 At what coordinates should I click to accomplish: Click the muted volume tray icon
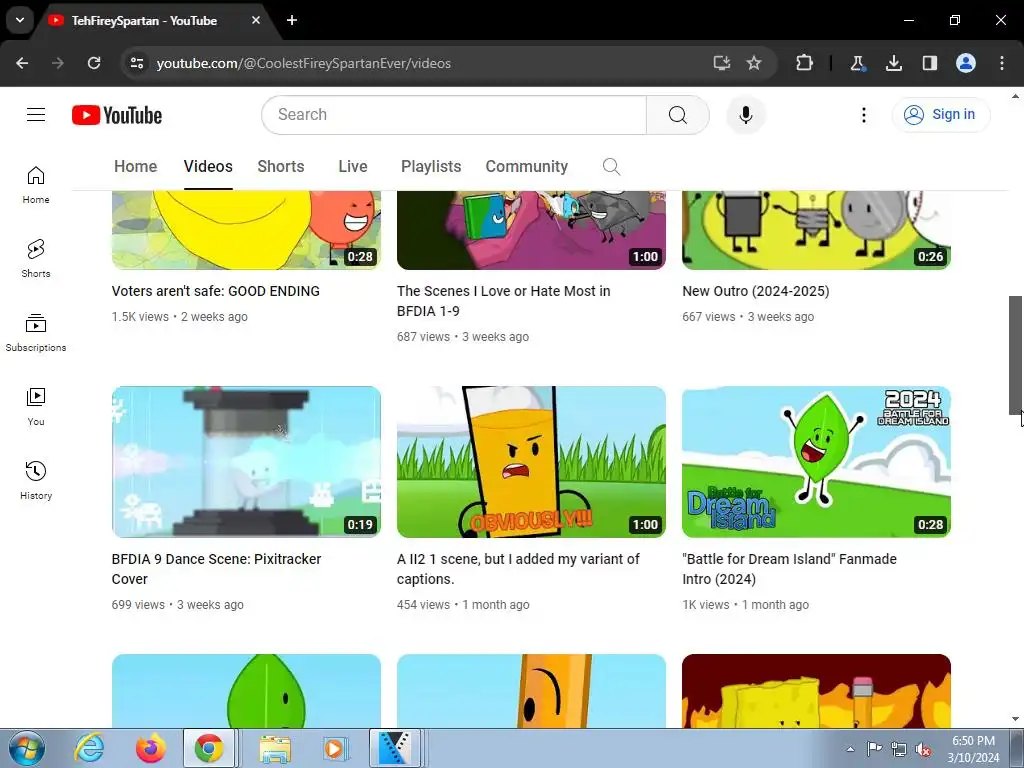(923, 749)
